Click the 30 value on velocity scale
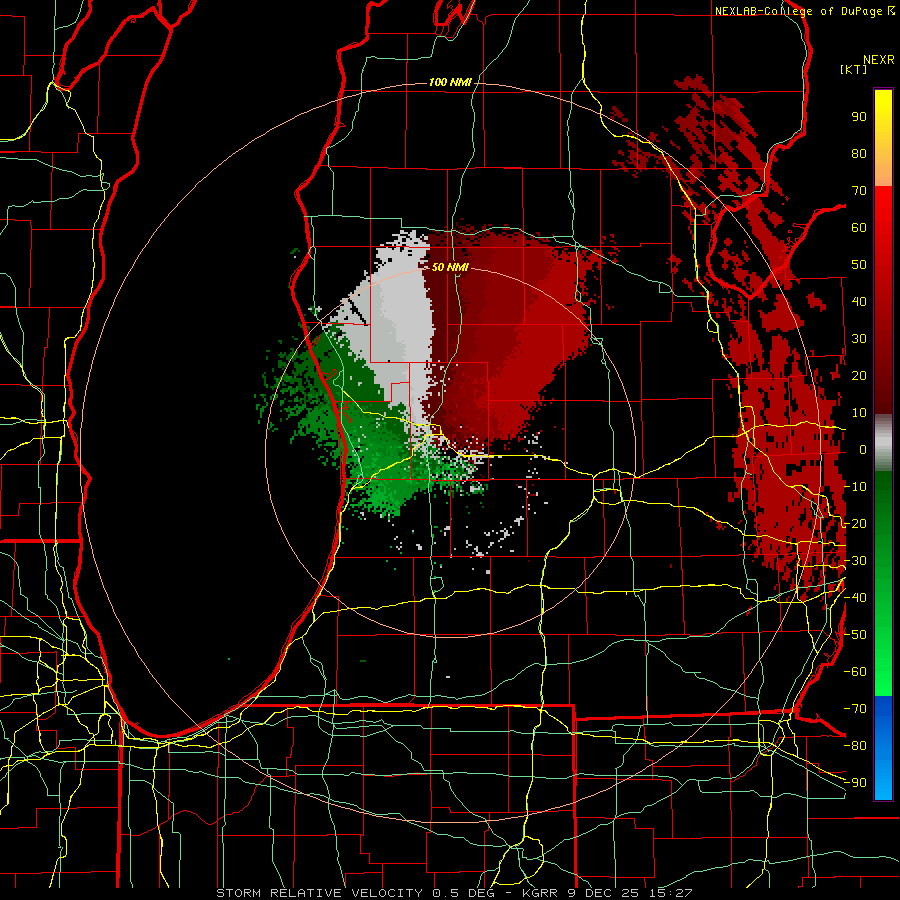This screenshot has height=900, width=900. coord(859,339)
